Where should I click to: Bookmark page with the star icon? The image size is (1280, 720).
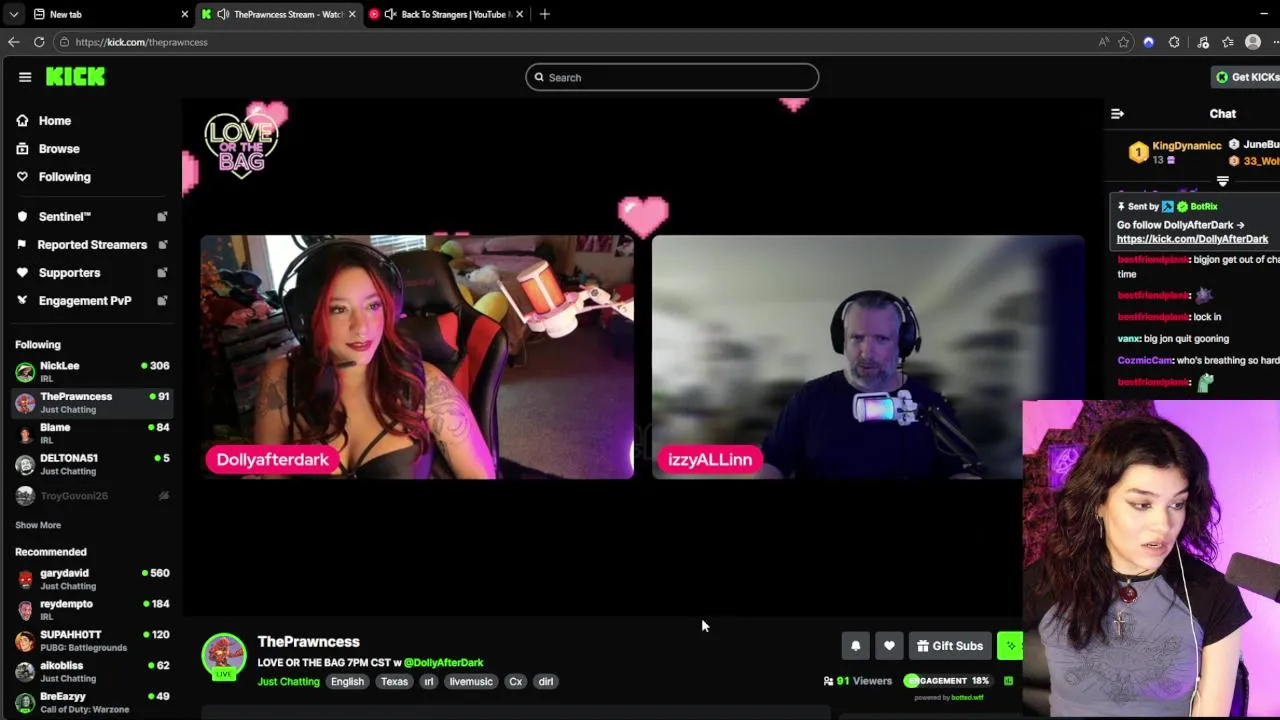[1124, 42]
